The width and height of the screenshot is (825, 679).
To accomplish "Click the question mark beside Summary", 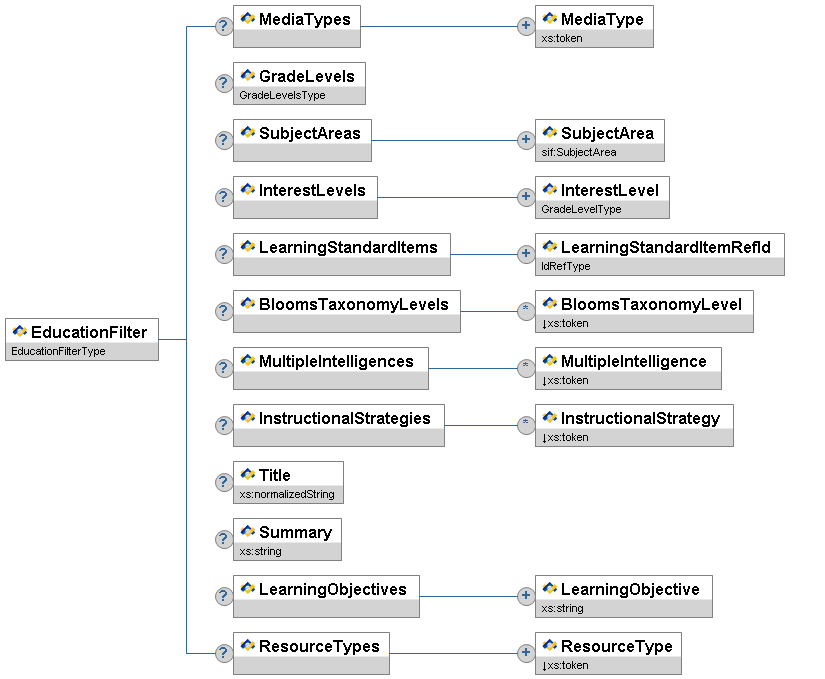I will (x=224, y=539).
